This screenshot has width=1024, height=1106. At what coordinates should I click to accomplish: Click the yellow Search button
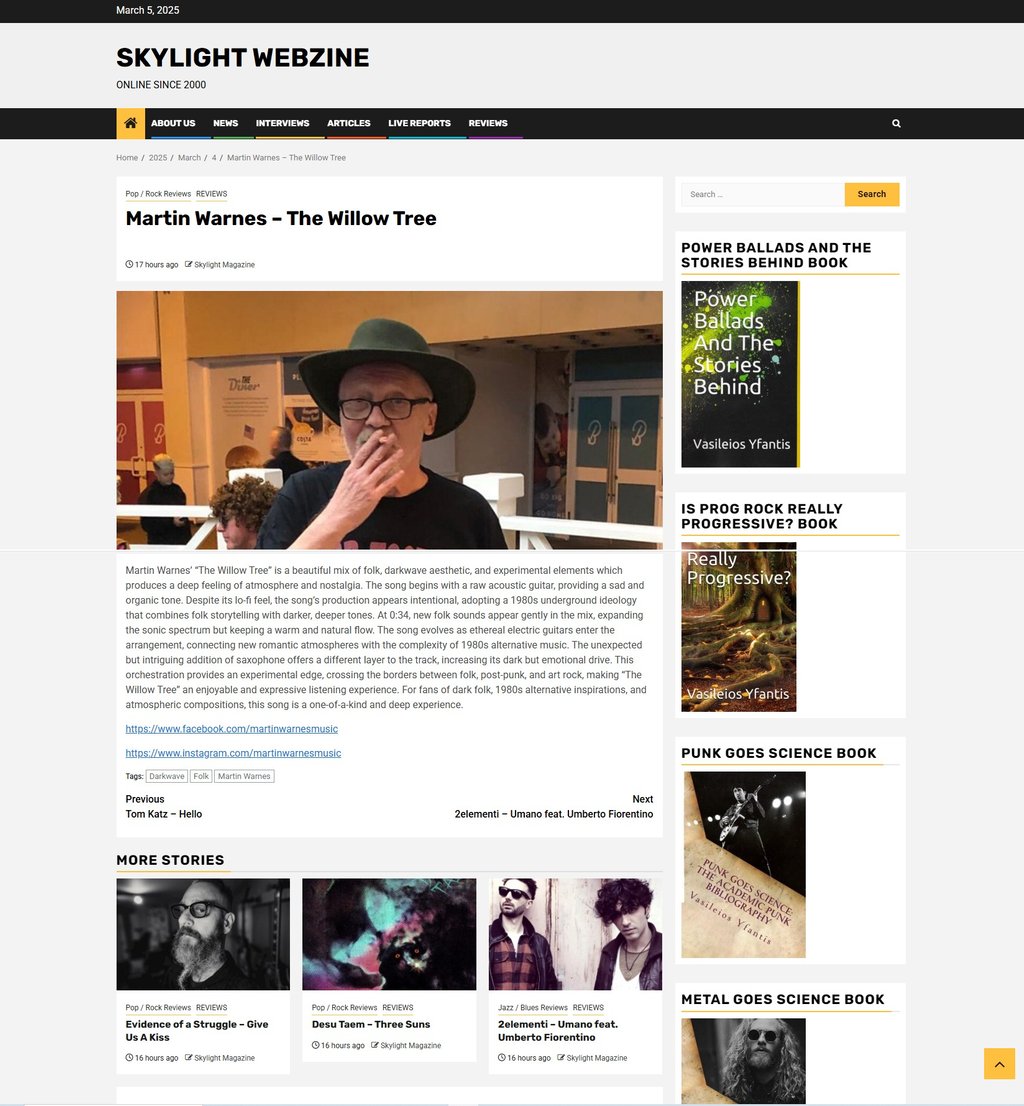point(872,194)
